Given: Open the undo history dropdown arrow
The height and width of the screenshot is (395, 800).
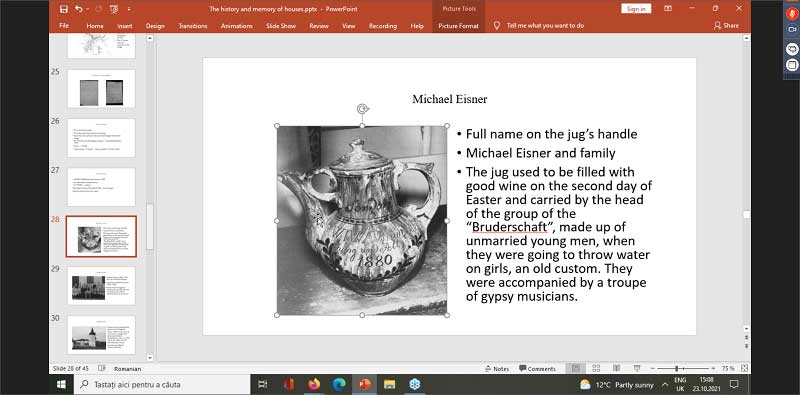Looking at the screenshot, I should (x=87, y=9).
